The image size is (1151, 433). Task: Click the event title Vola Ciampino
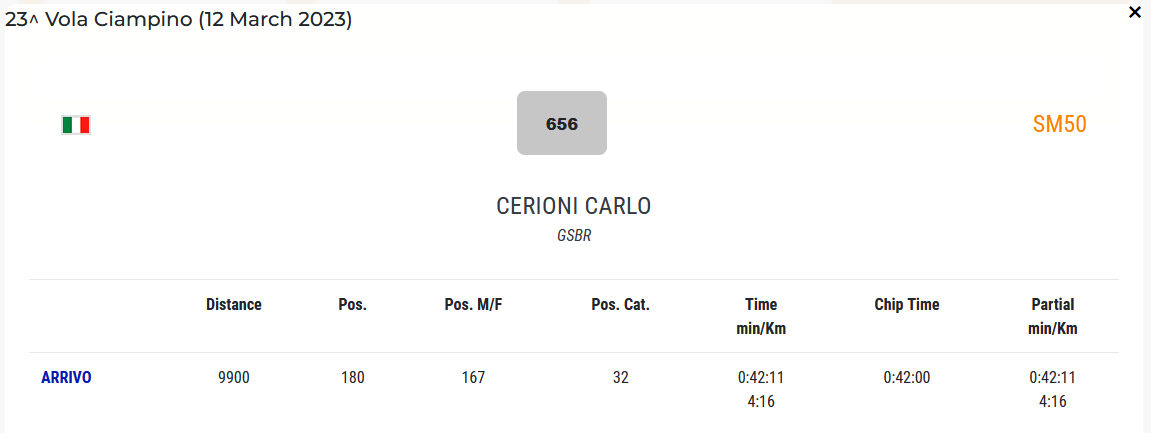(x=179, y=20)
